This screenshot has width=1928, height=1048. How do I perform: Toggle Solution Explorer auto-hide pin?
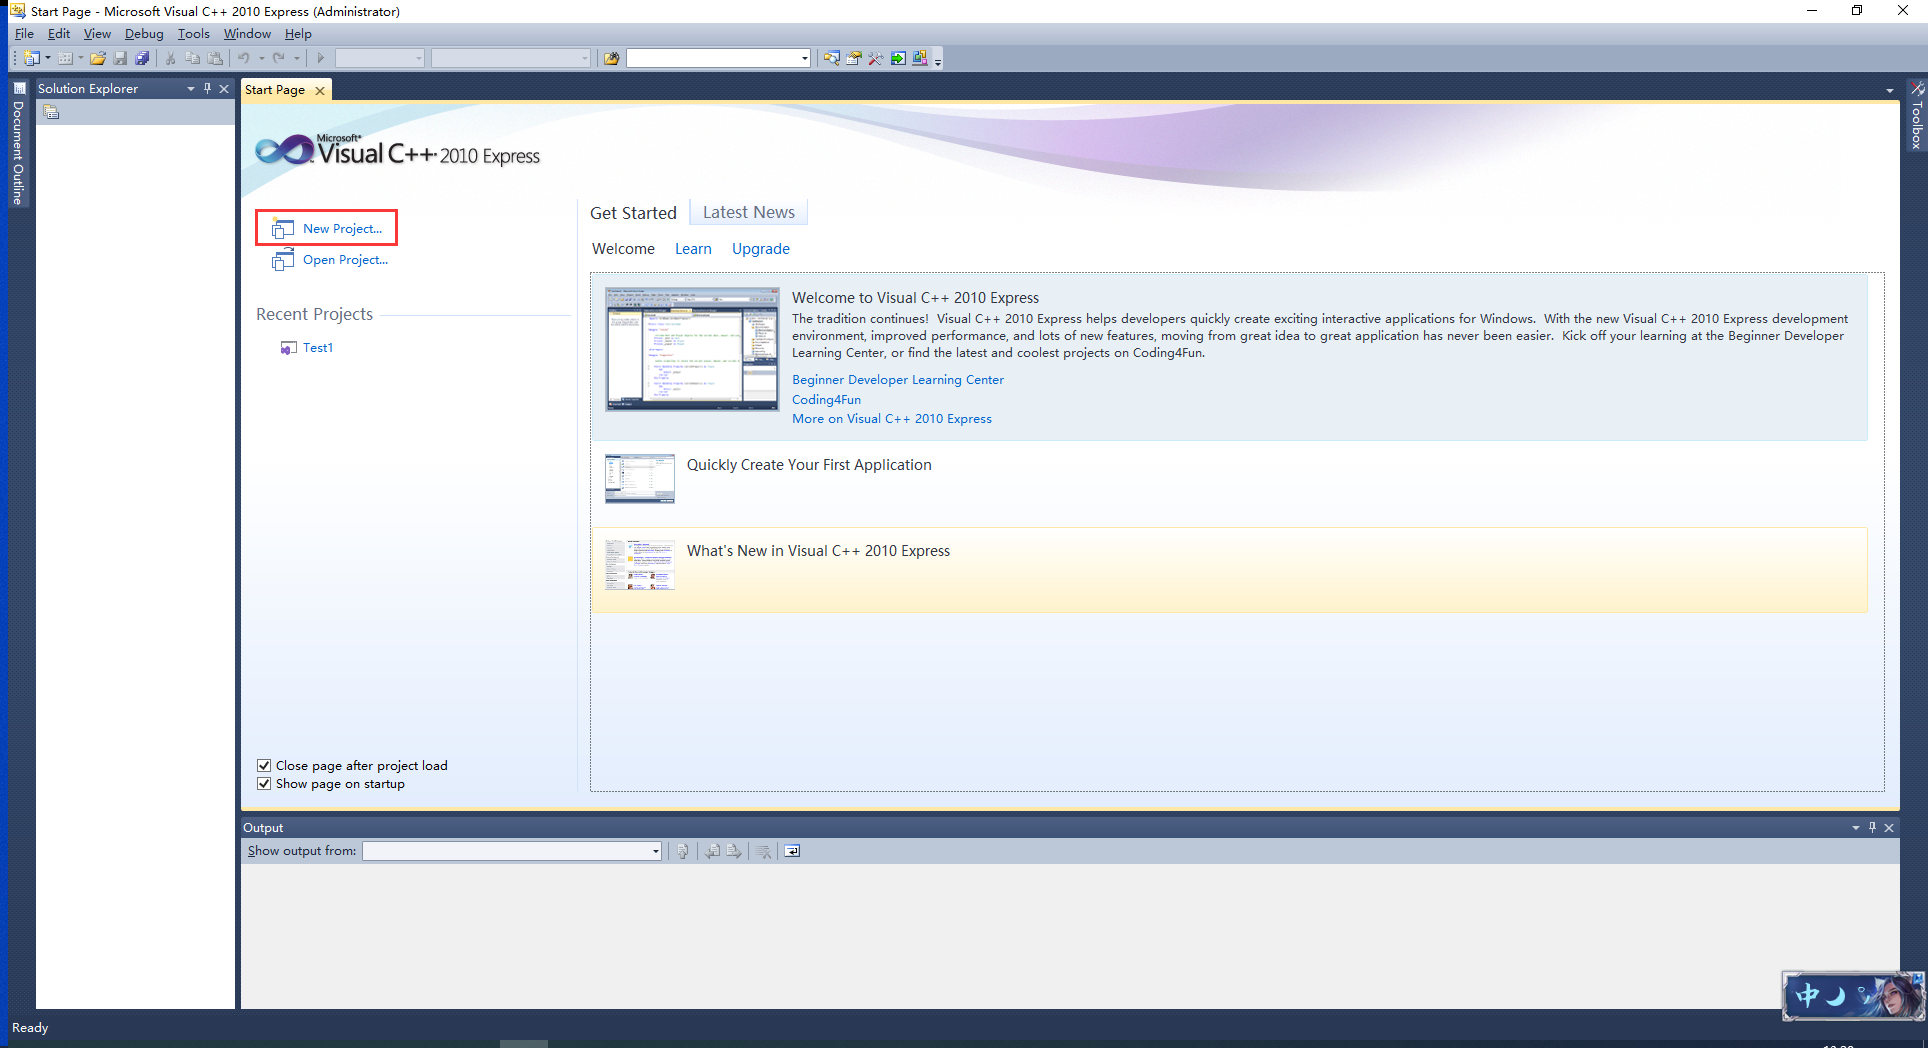208,89
